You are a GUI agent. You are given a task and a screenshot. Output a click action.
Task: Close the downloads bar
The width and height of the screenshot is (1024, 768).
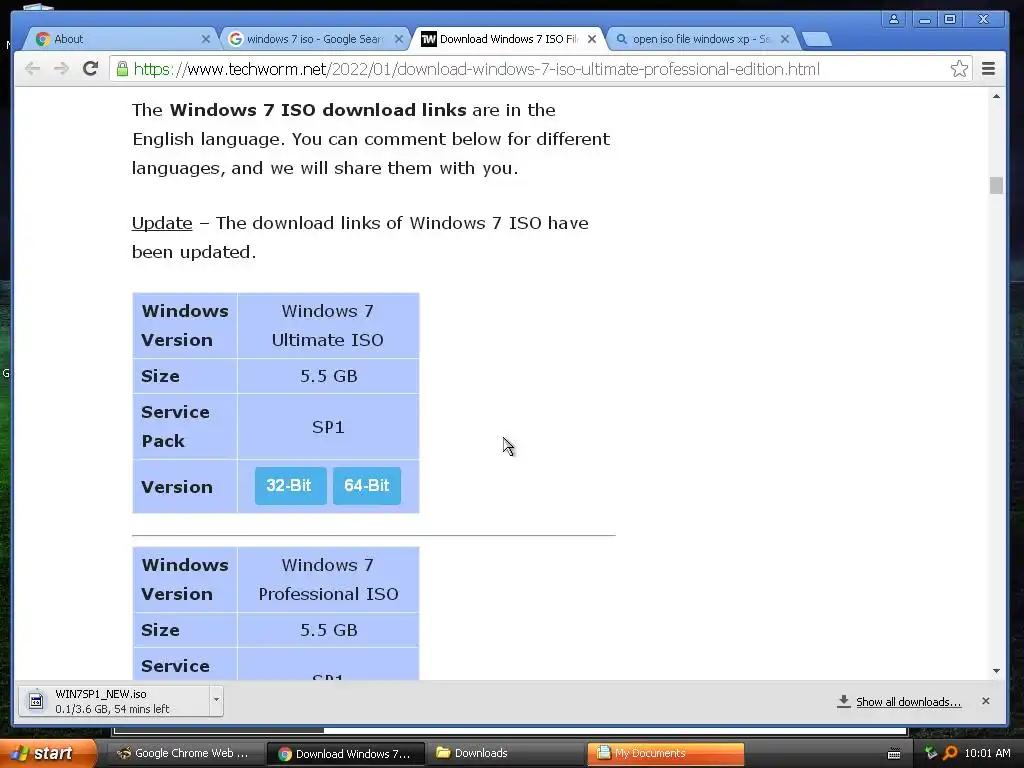985,701
